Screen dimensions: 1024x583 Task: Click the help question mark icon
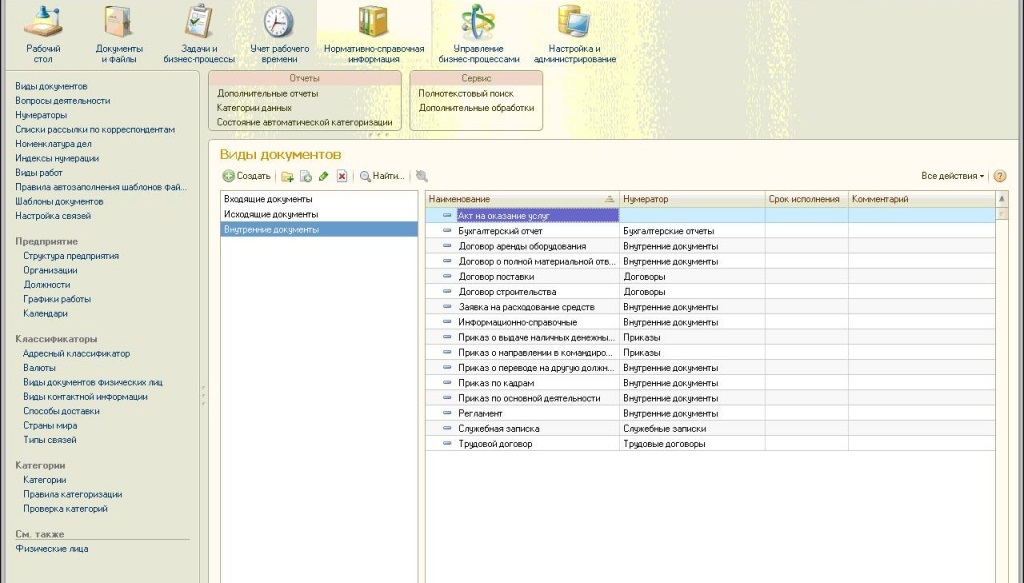pos(999,176)
